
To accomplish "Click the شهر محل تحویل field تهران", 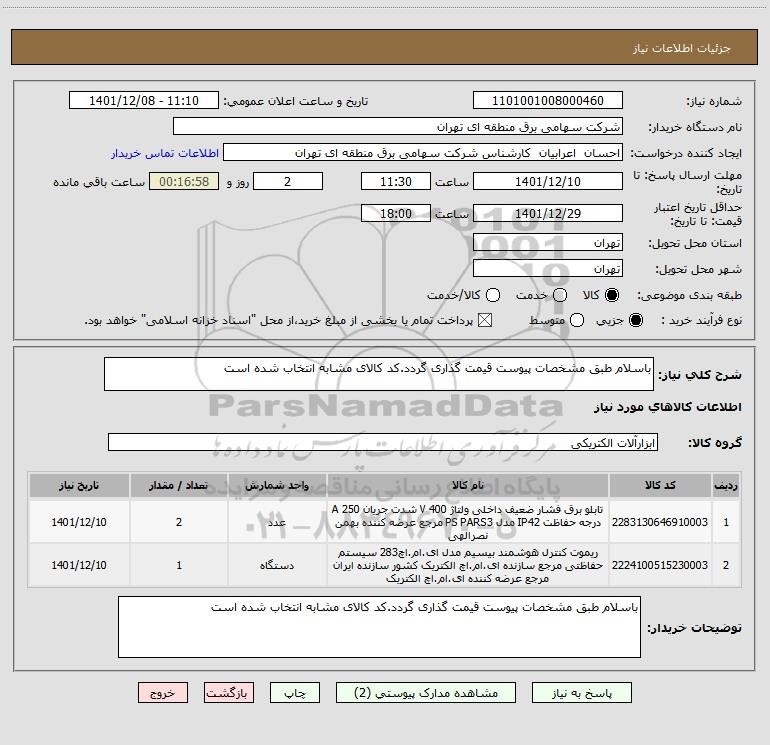I will tap(548, 268).
